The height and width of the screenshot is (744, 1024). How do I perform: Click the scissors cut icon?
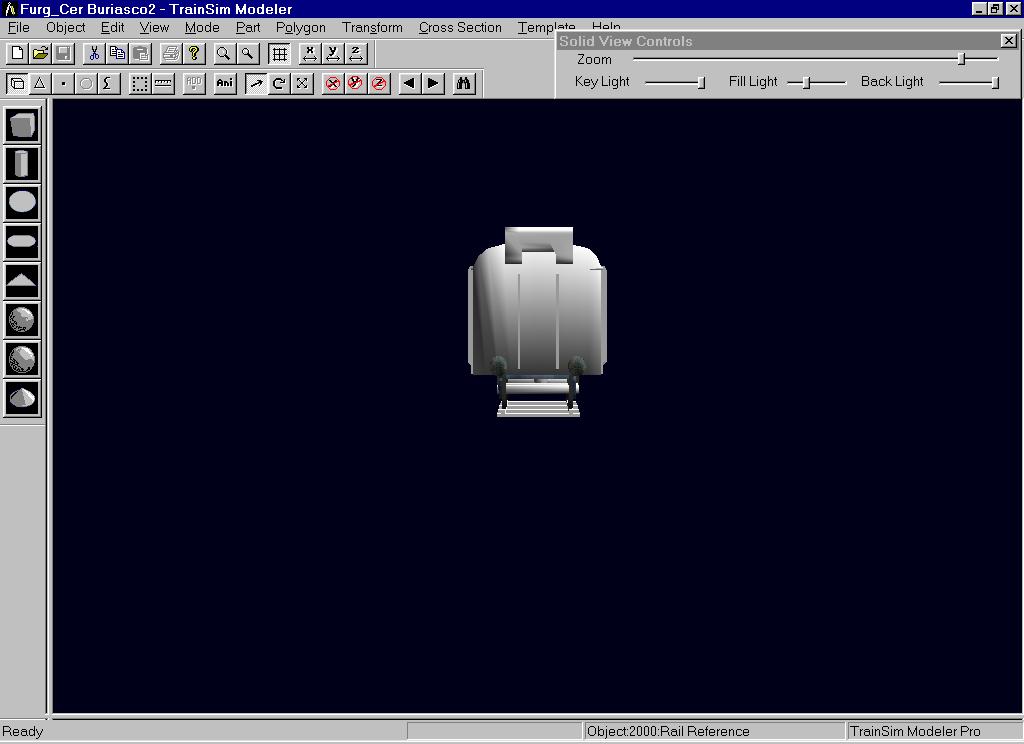tap(94, 54)
